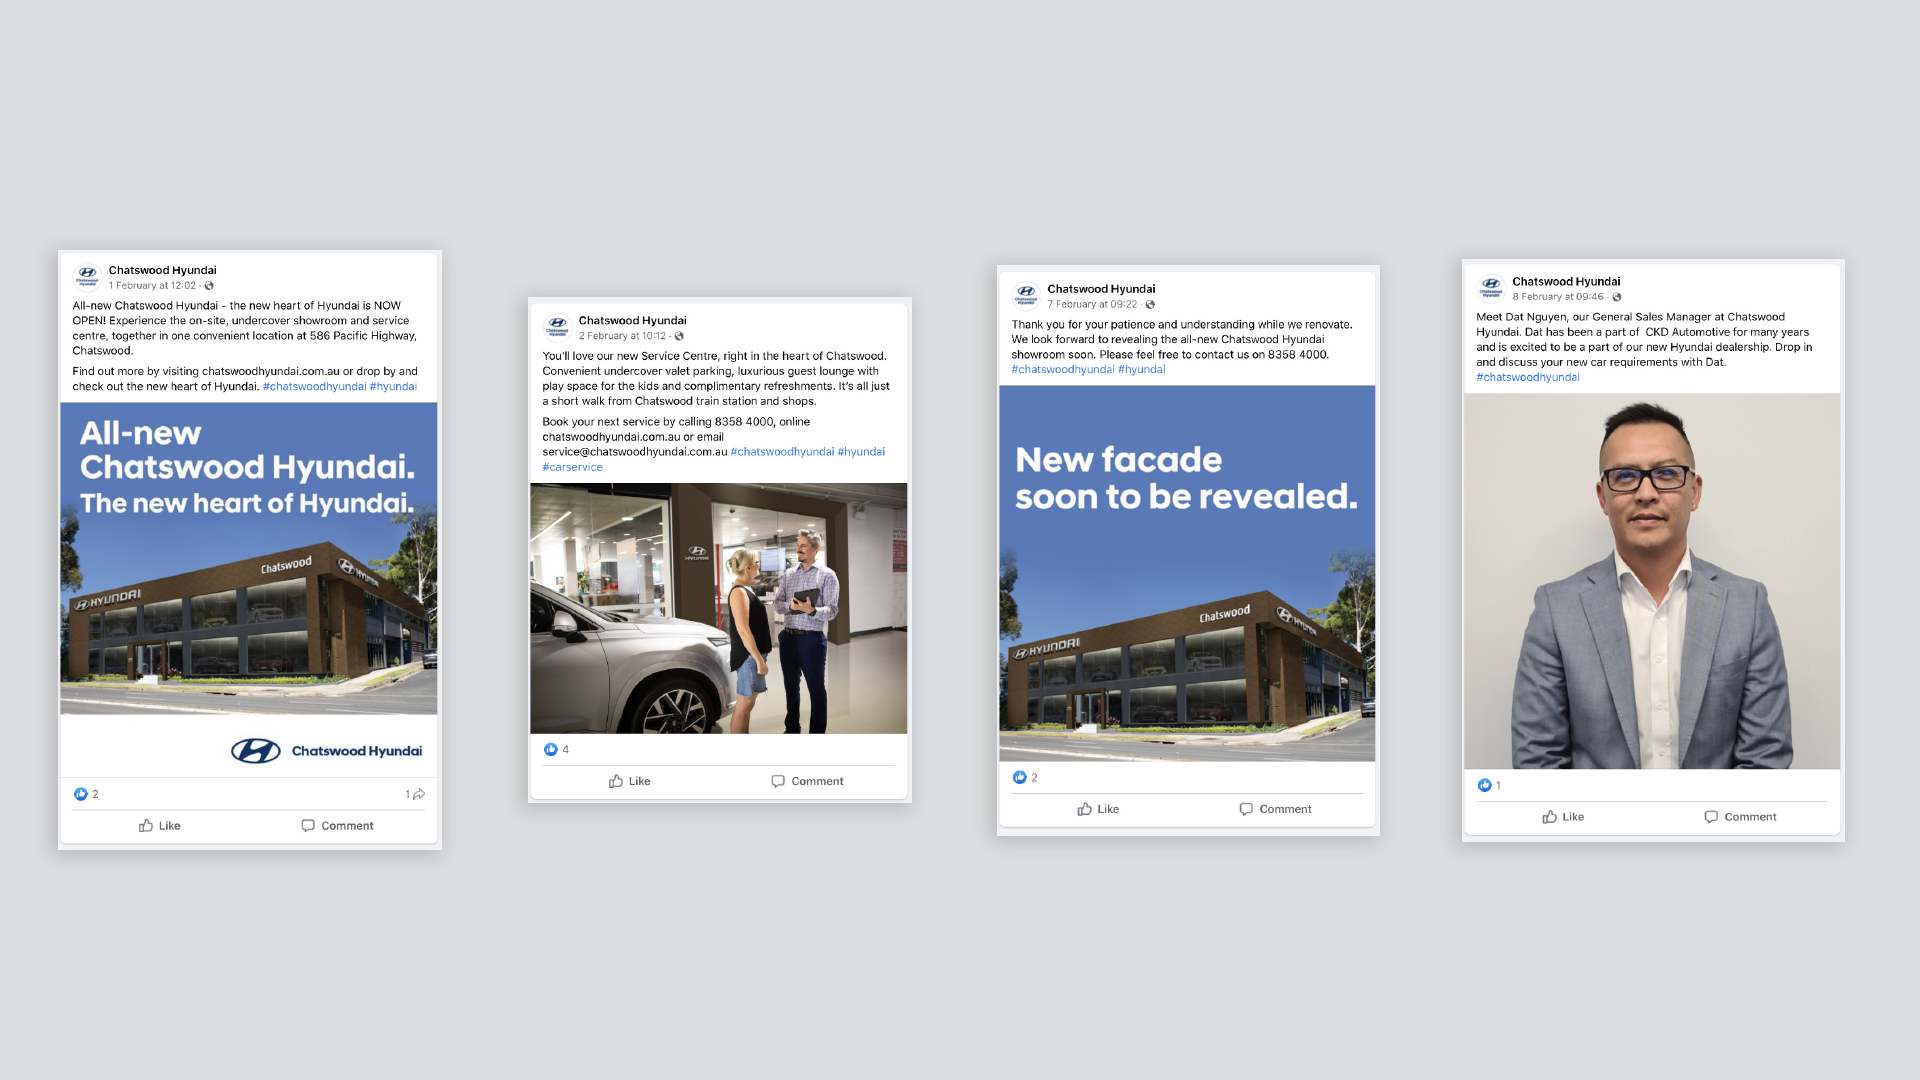Click public globe icon on 2 February post
The image size is (1920, 1080).
tap(679, 336)
